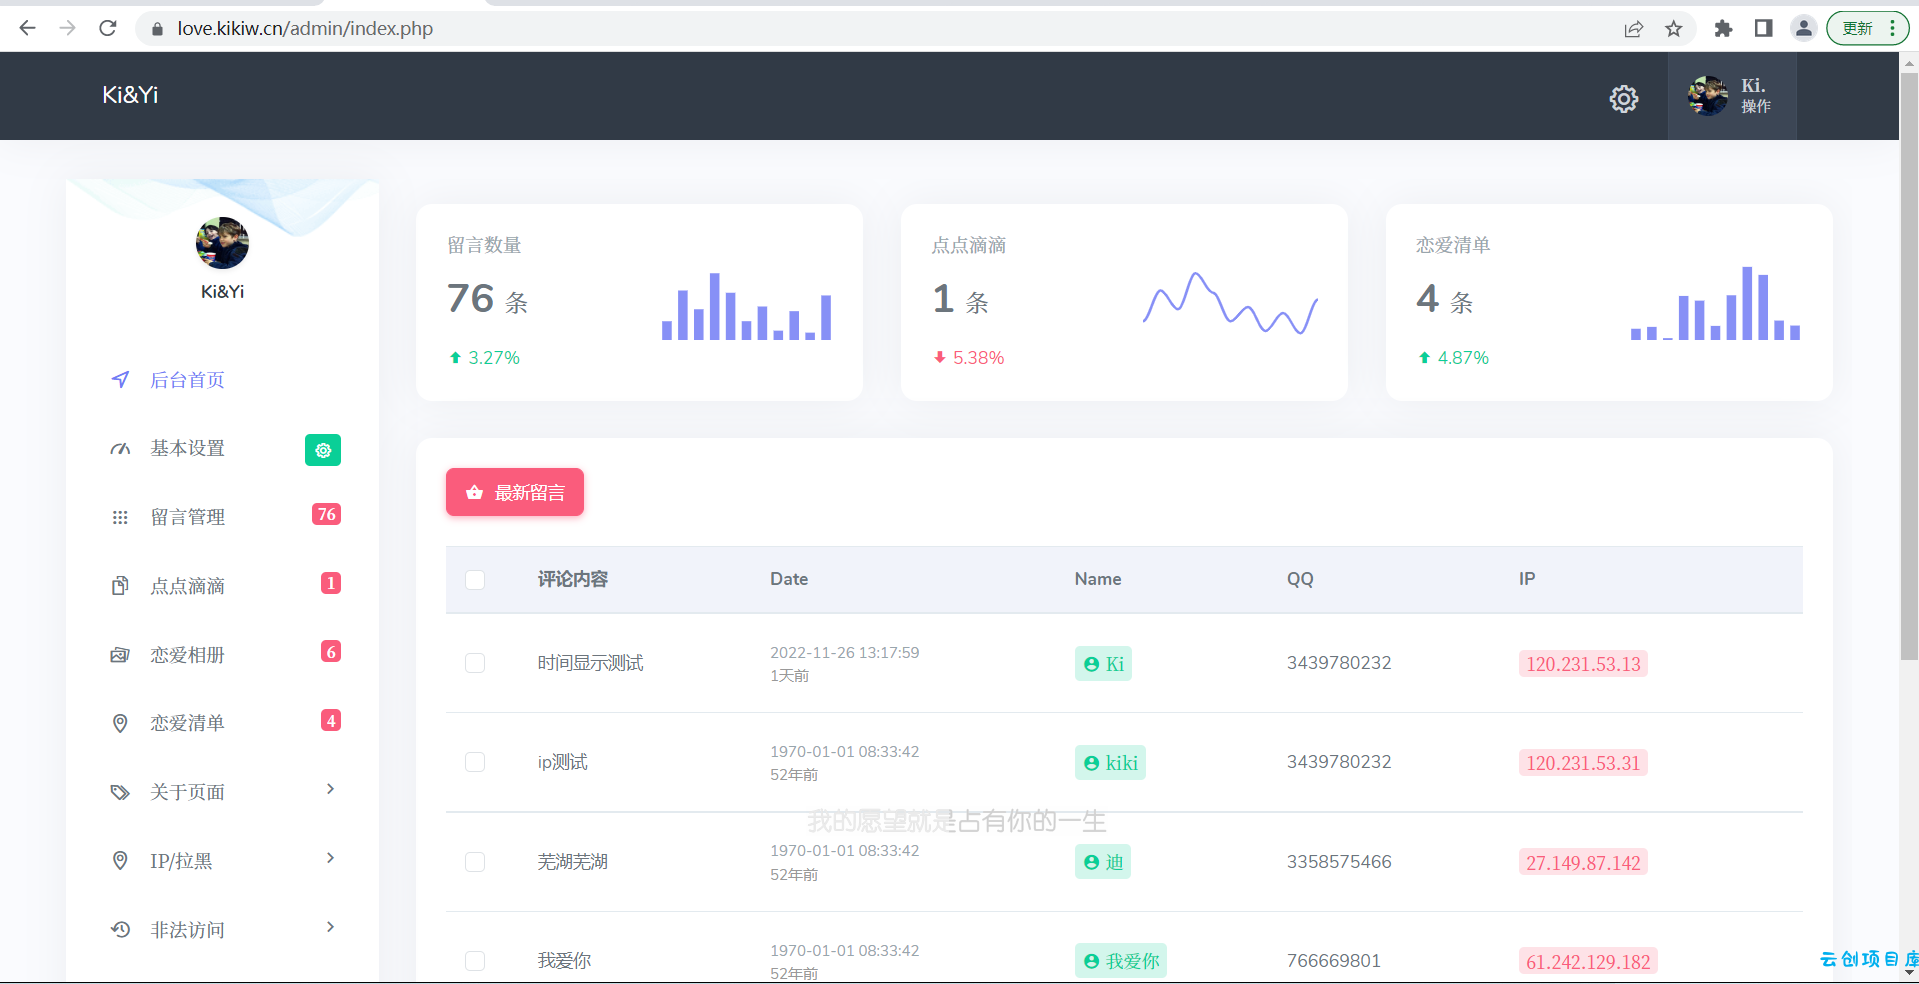Check the 我爱你 row checkbox
This screenshot has width=1919, height=984.
point(475,961)
